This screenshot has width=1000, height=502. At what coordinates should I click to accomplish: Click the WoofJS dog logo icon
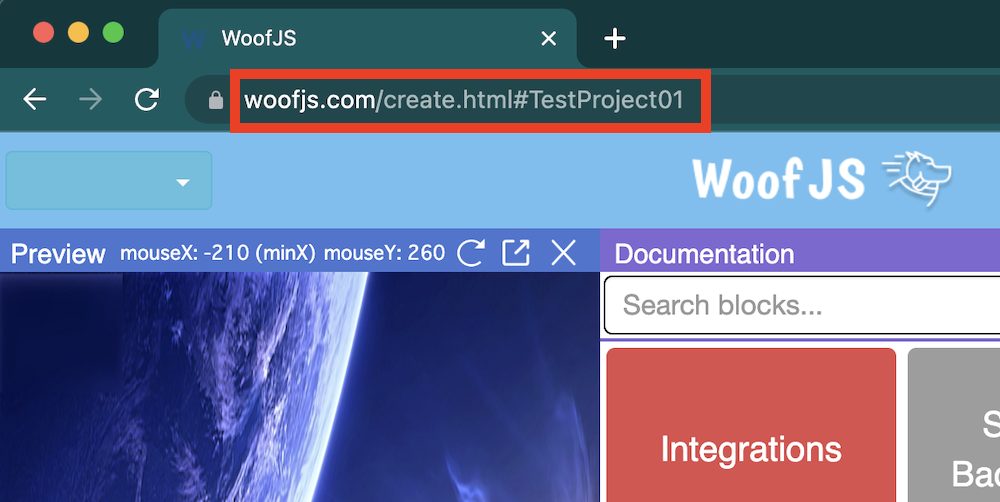click(x=917, y=178)
